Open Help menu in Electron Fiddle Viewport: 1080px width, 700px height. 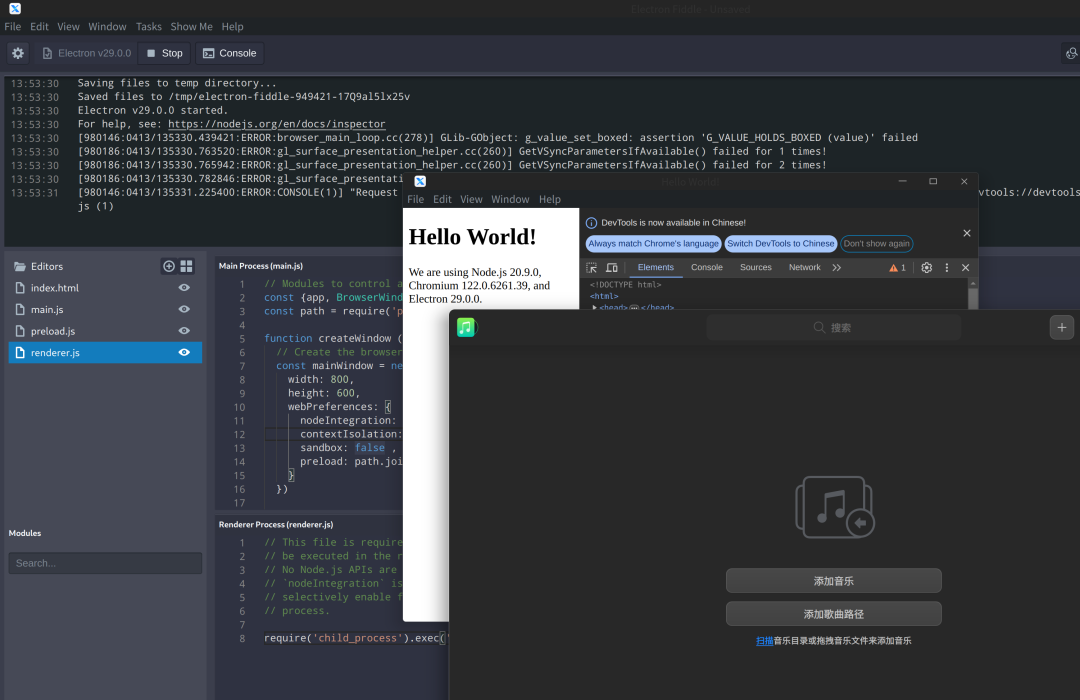(232, 26)
